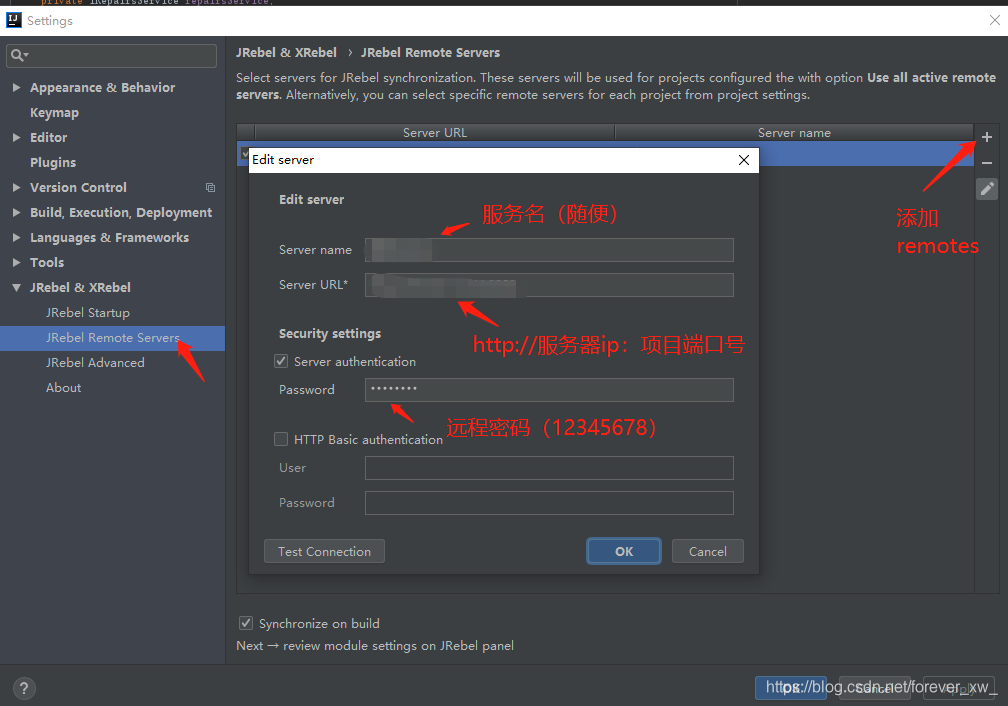Click the Version Control project-level icon

(x=210, y=188)
